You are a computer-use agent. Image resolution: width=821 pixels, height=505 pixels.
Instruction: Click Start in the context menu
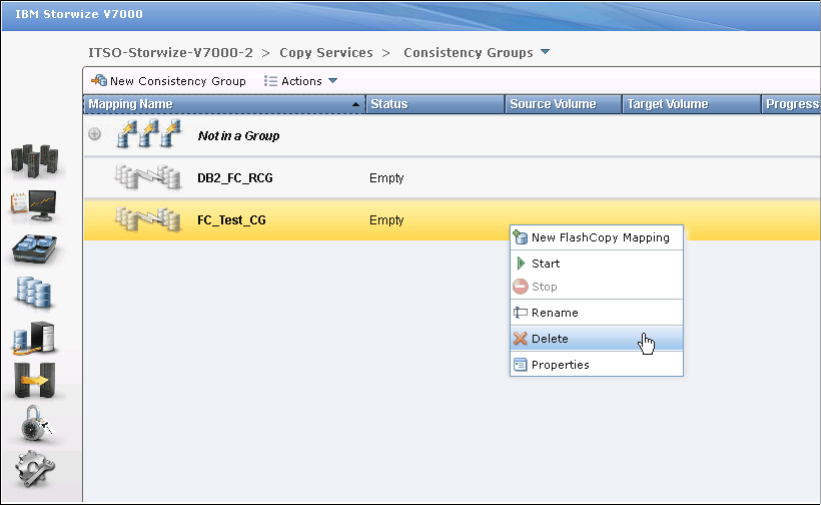click(545, 264)
